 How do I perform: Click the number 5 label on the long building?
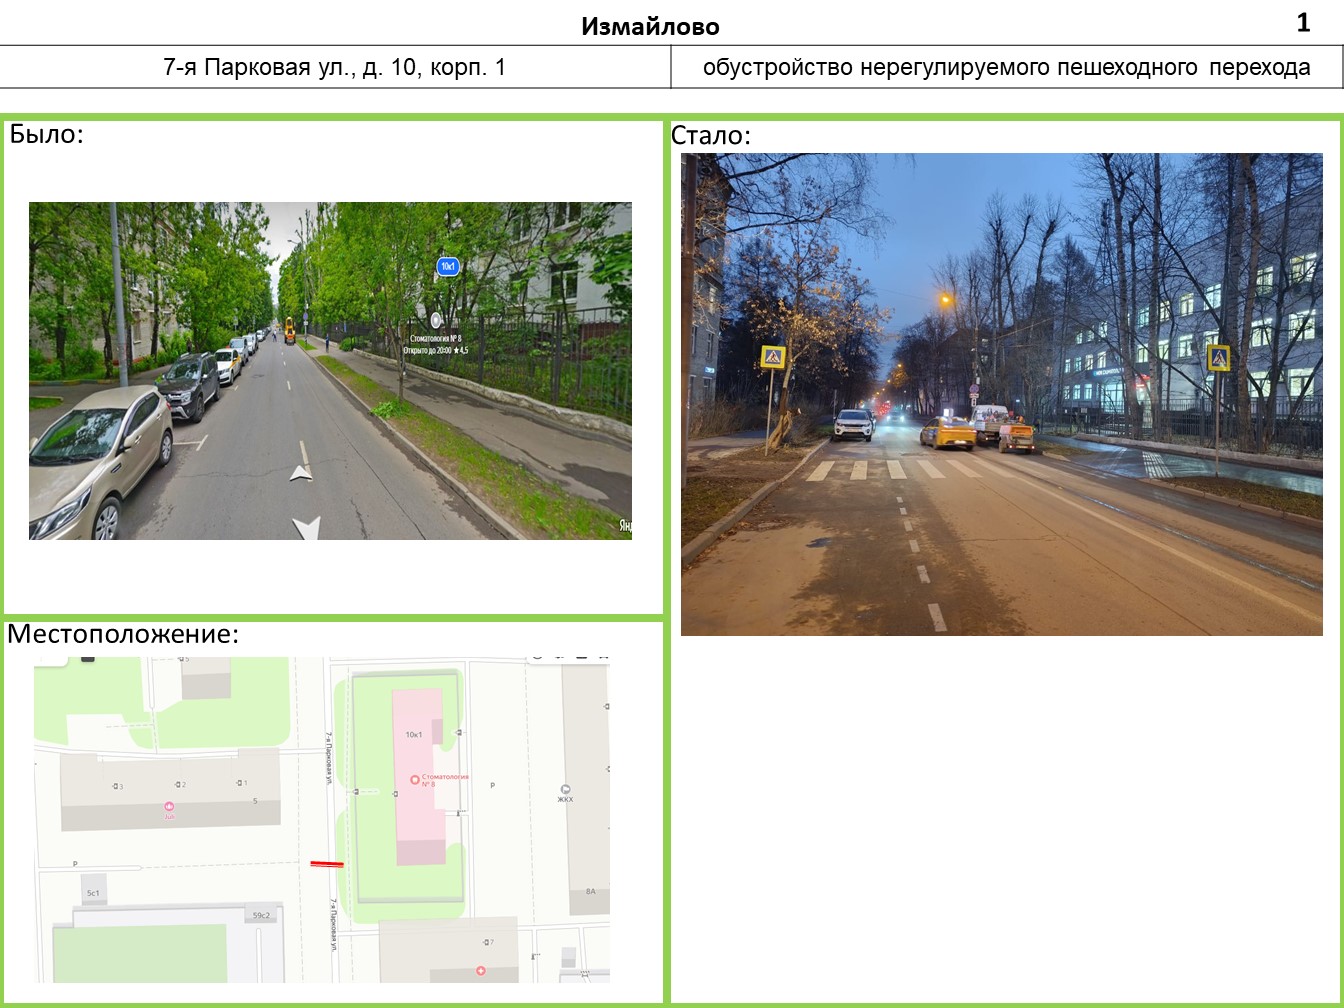tap(255, 800)
